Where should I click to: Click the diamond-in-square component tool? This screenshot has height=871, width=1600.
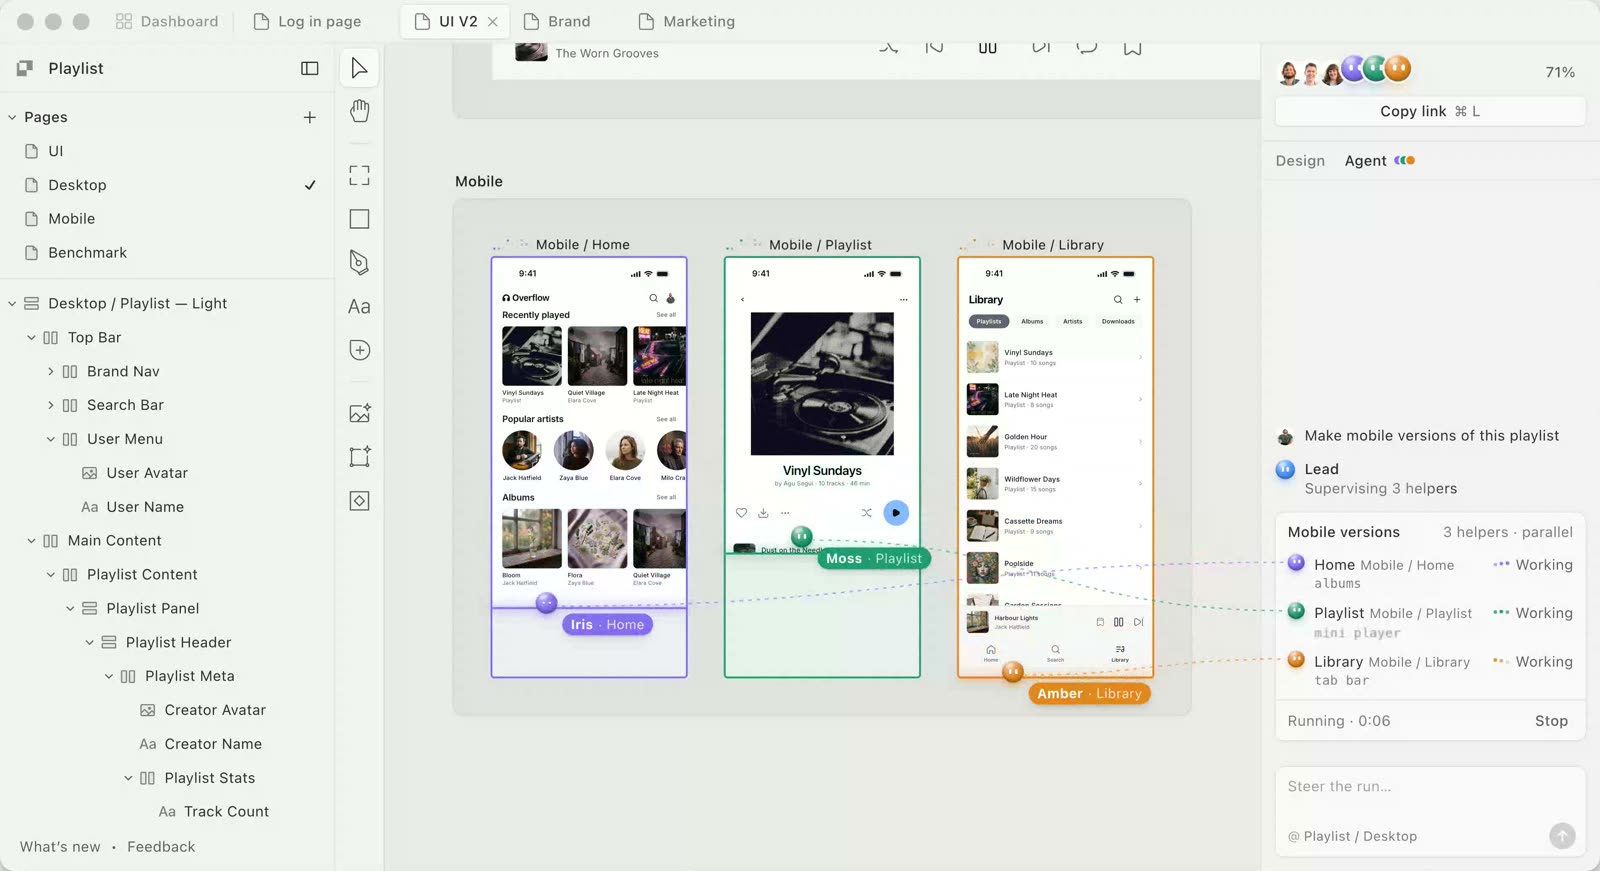click(x=360, y=501)
